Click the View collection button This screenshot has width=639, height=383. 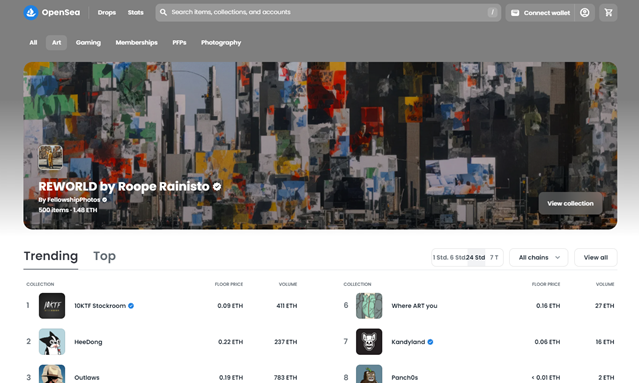point(570,203)
